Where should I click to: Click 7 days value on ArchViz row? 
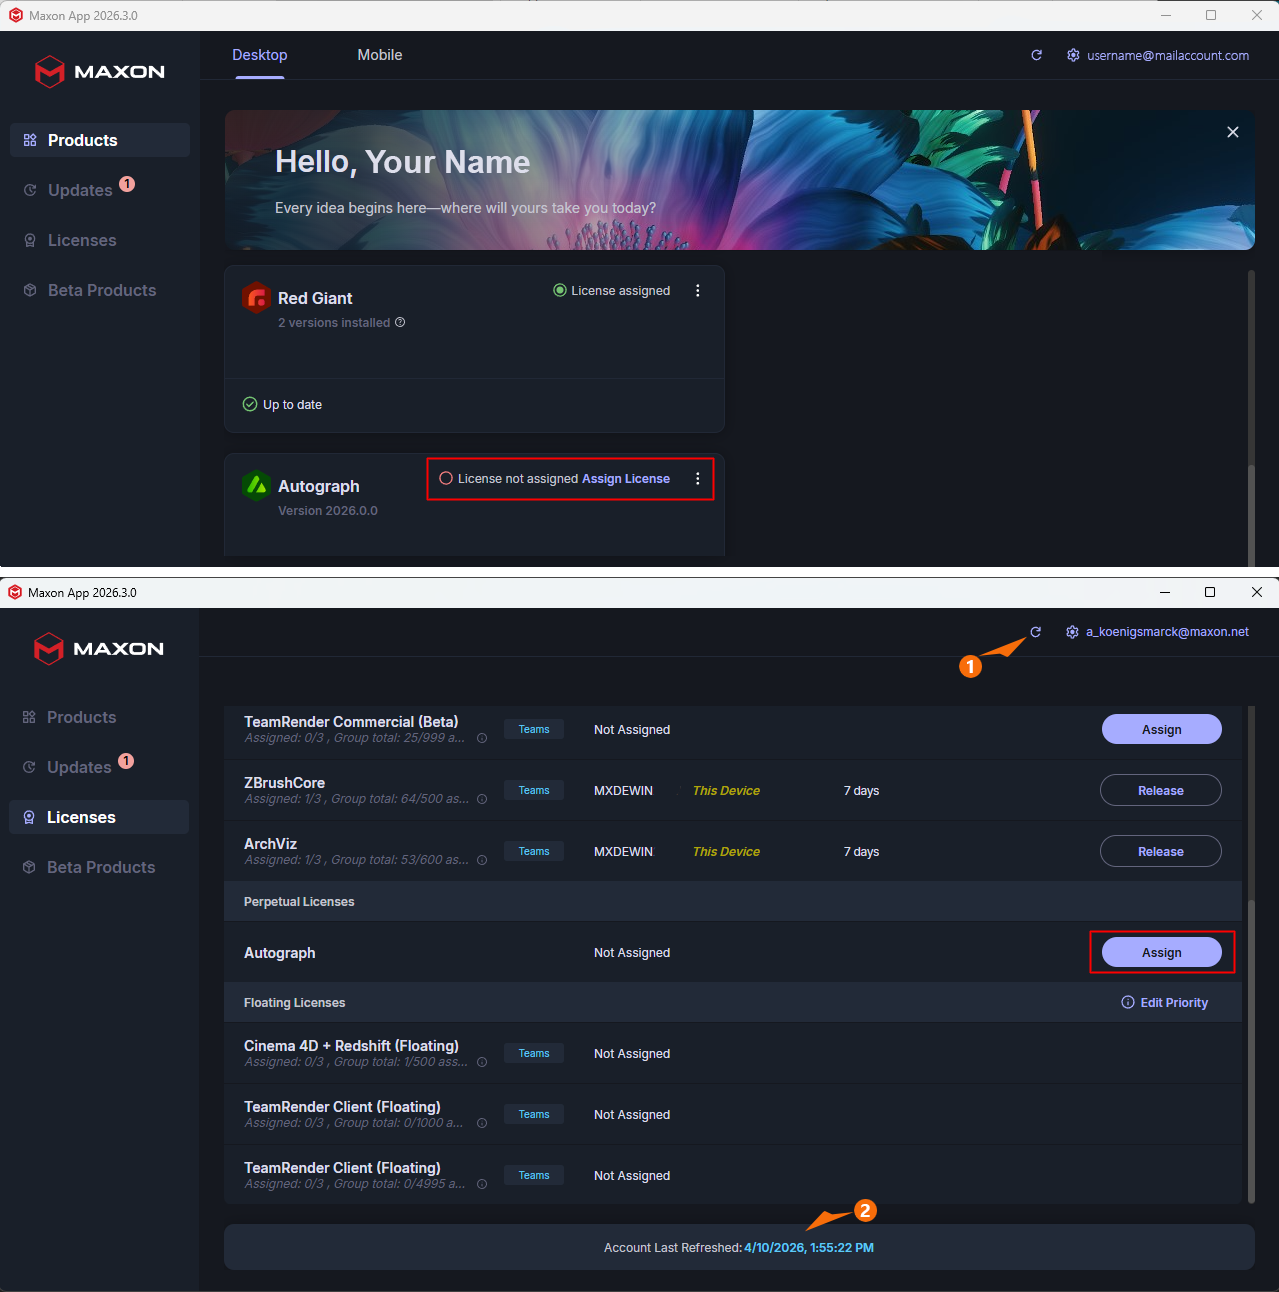[x=861, y=851]
